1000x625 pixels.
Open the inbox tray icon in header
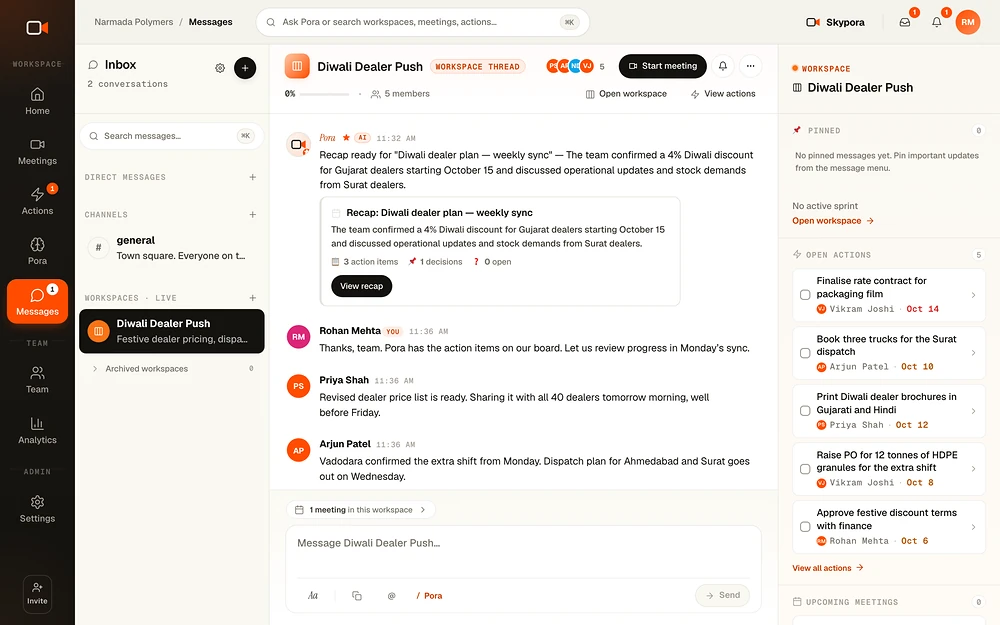(905, 22)
